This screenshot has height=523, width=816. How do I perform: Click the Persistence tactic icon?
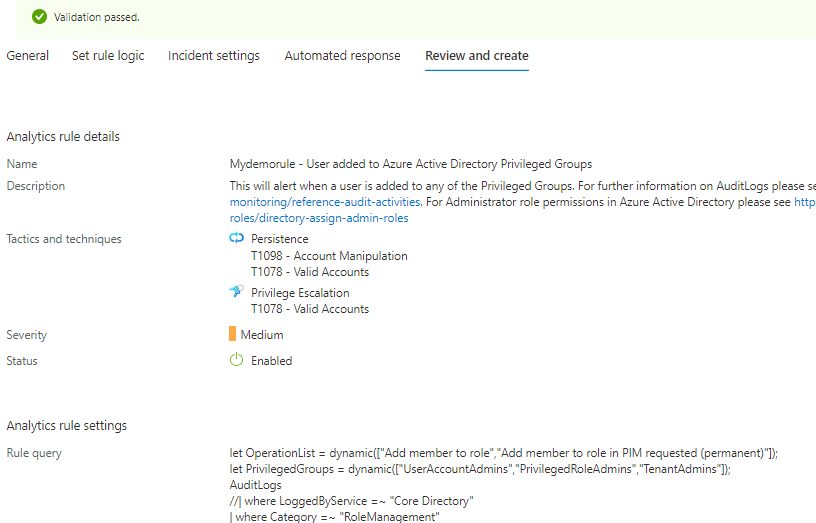236,239
